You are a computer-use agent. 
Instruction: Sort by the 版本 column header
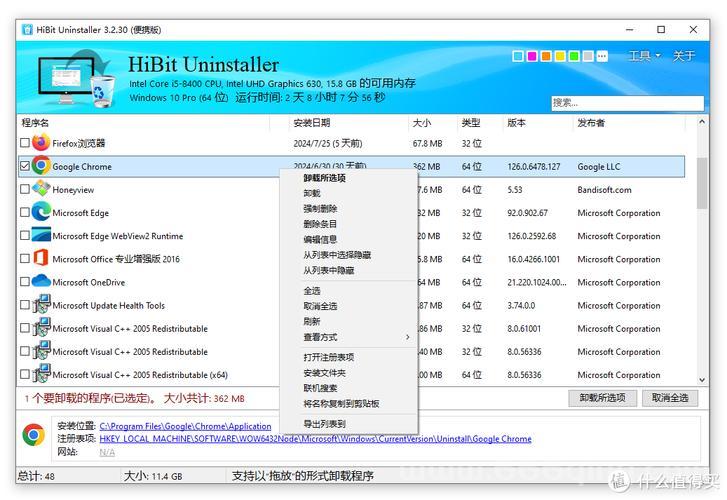click(x=516, y=123)
